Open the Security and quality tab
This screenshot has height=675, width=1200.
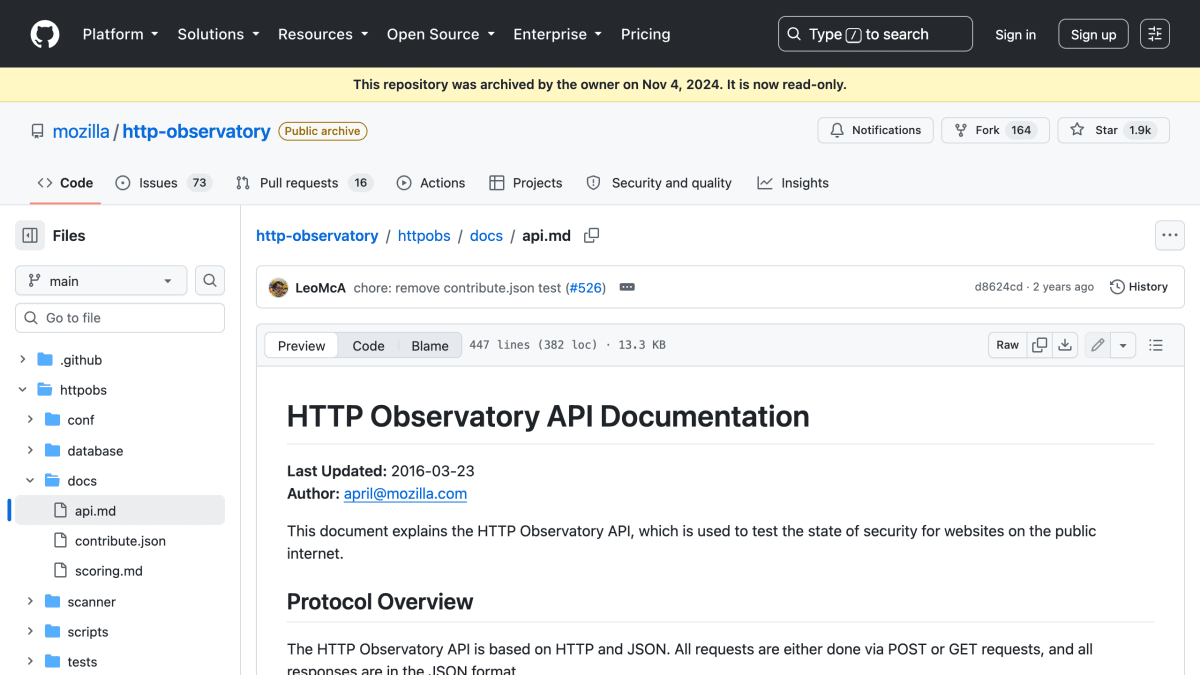[659, 183]
